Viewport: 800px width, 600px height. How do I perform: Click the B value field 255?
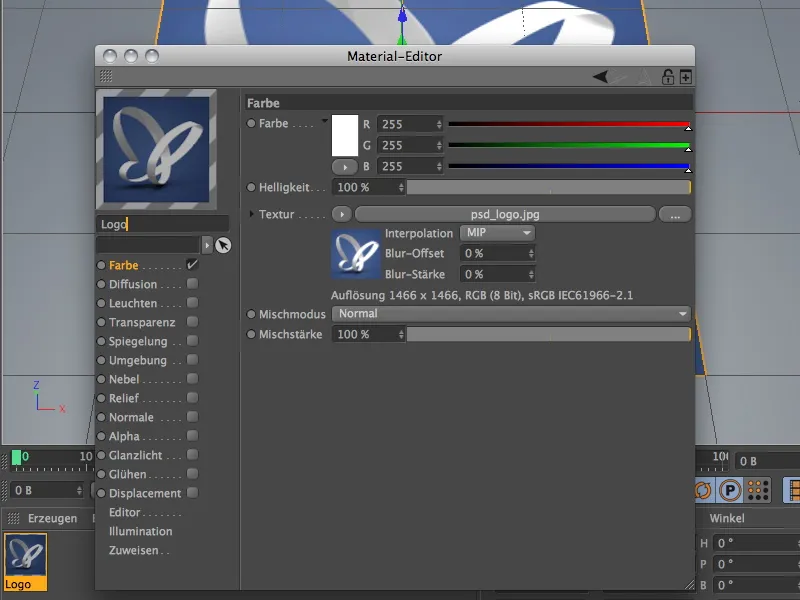[410, 166]
